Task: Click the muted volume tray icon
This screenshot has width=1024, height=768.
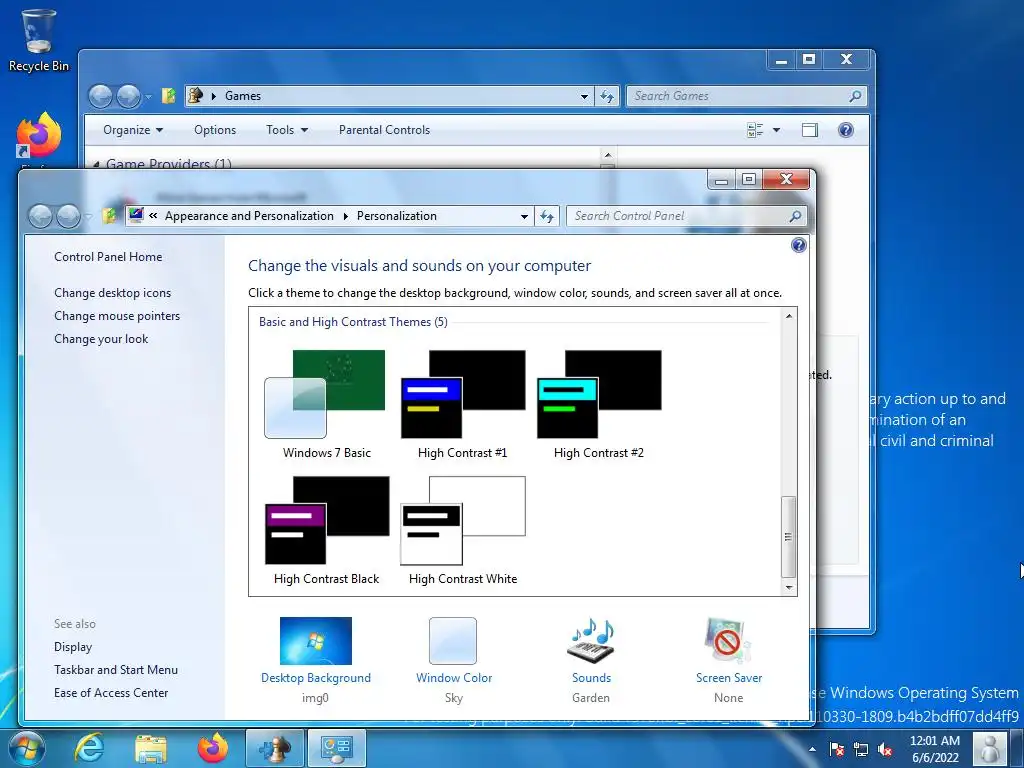Action: tap(885, 749)
